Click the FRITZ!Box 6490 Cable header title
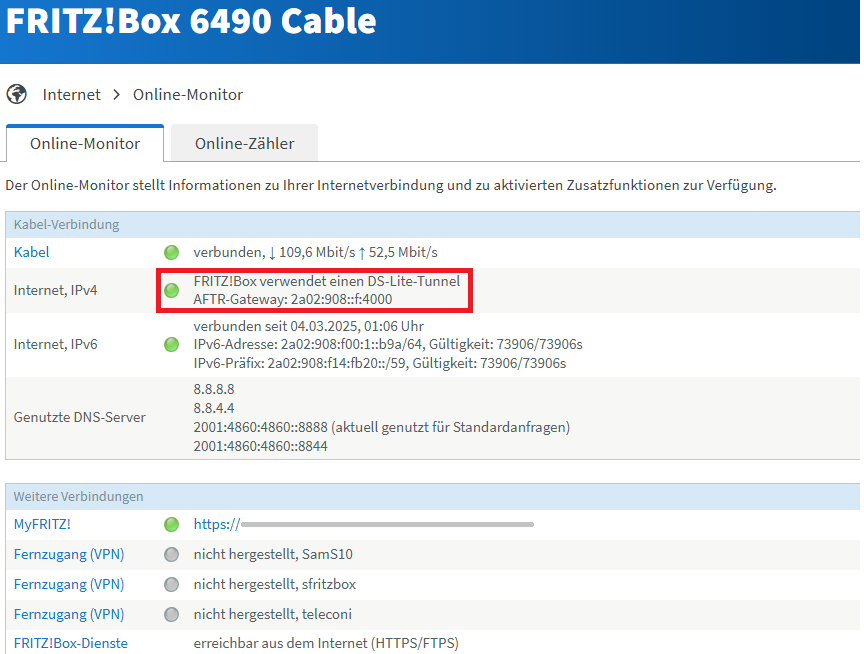 pyautogui.click(x=191, y=21)
